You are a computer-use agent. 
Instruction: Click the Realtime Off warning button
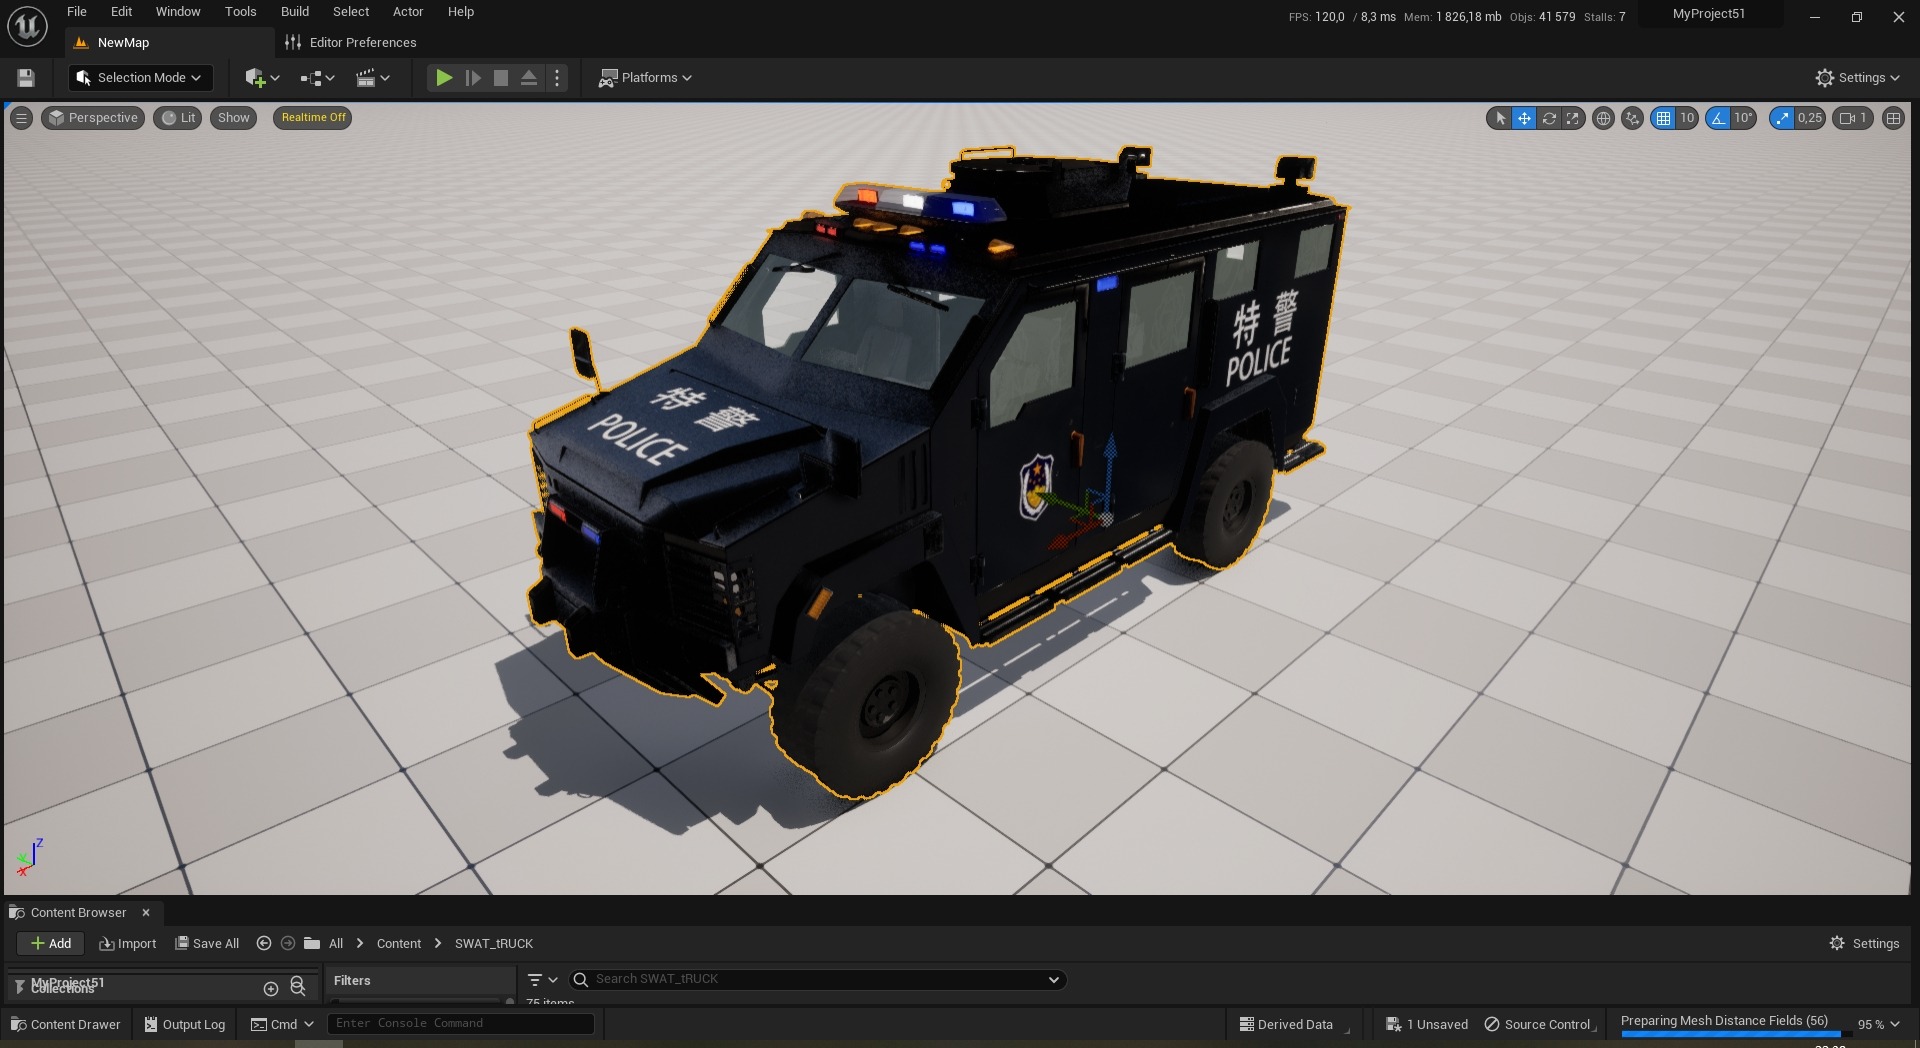click(313, 118)
